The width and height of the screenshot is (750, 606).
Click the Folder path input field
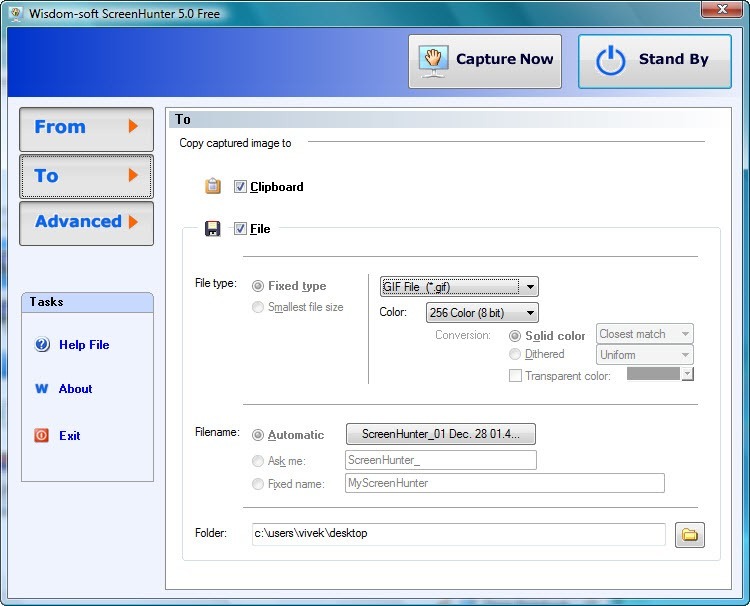(458, 534)
